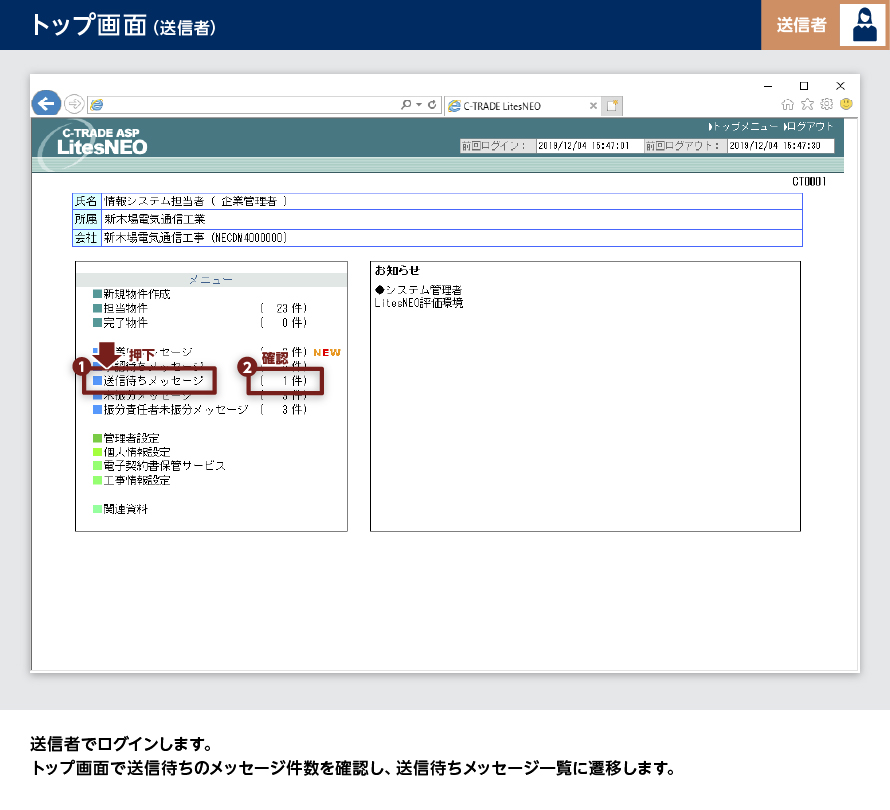The height and width of the screenshot is (810, 890).
Task: Open 担当物件 list from the menu
Action: (125, 308)
